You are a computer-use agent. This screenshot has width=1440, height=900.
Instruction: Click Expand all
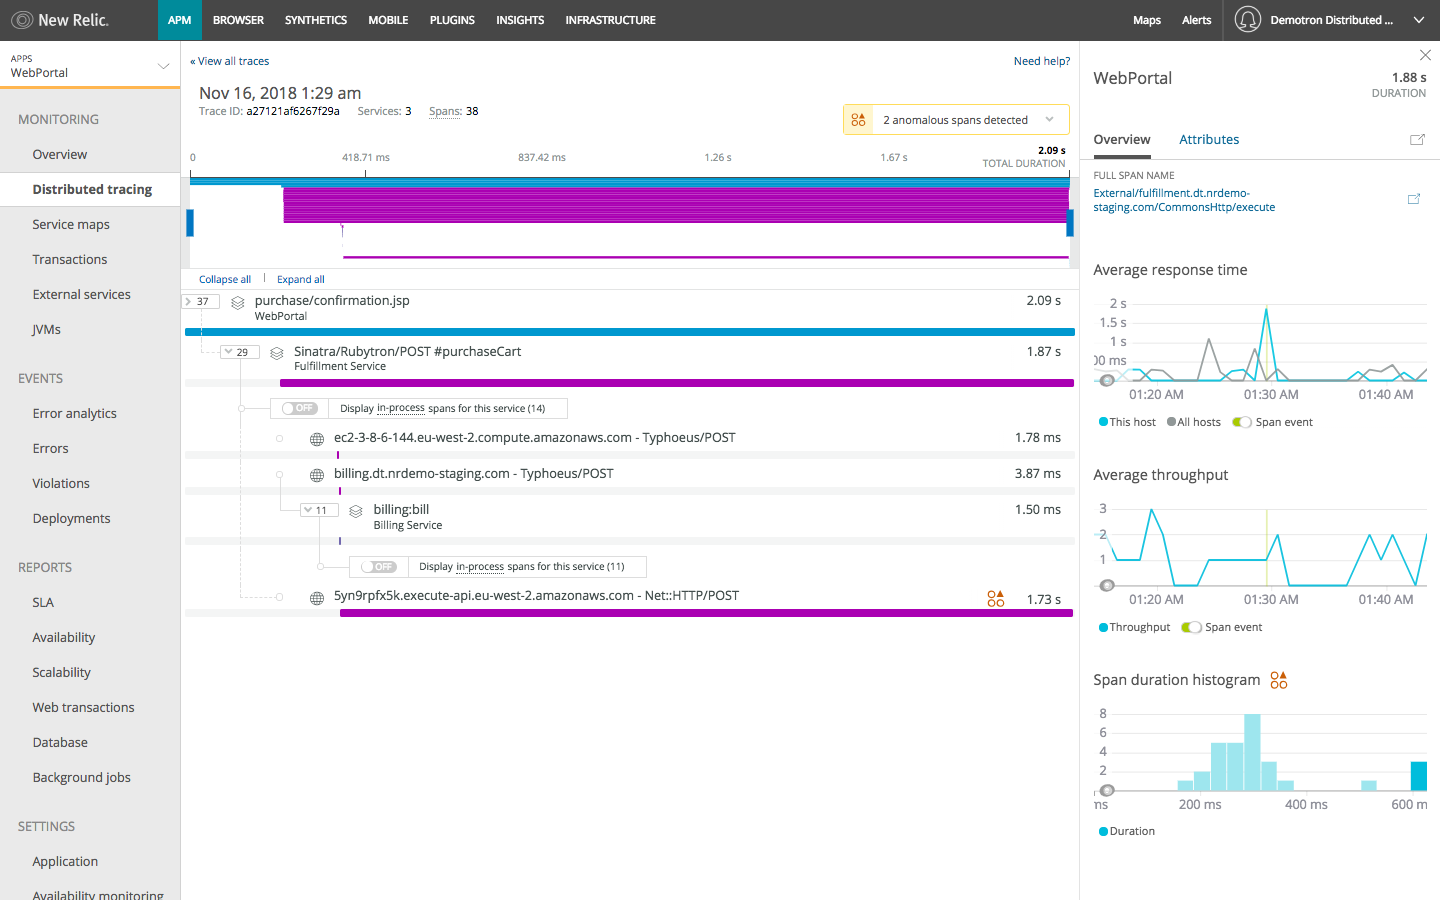(301, 280)
